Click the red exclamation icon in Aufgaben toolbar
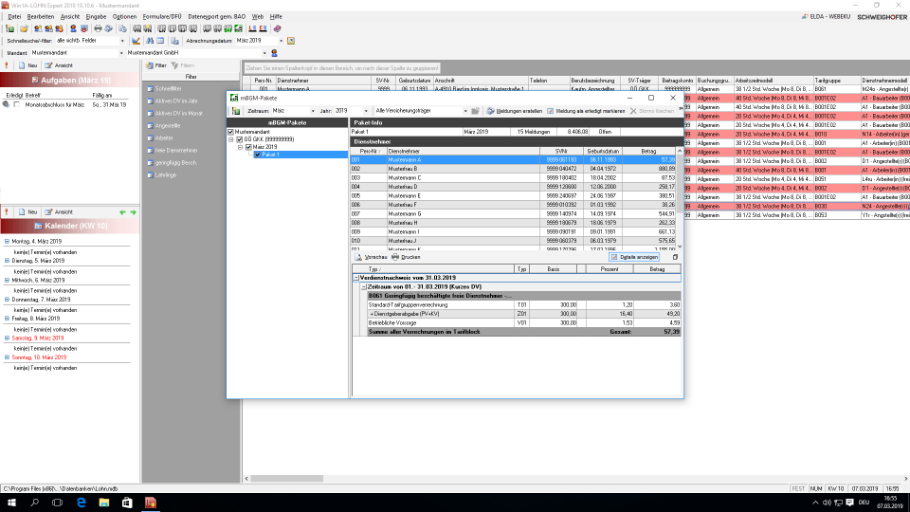This screenshot has height=512, width=910. [x=6, y=66]
